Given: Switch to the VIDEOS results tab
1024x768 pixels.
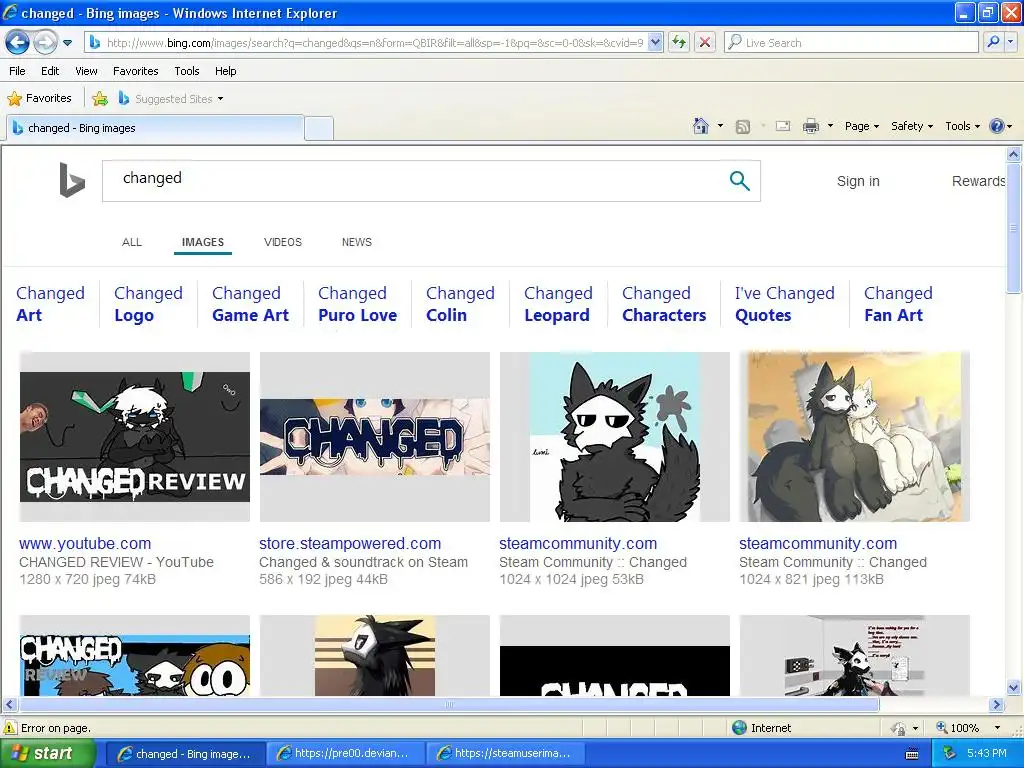Looking at the screenshot, I should point(283,242).
